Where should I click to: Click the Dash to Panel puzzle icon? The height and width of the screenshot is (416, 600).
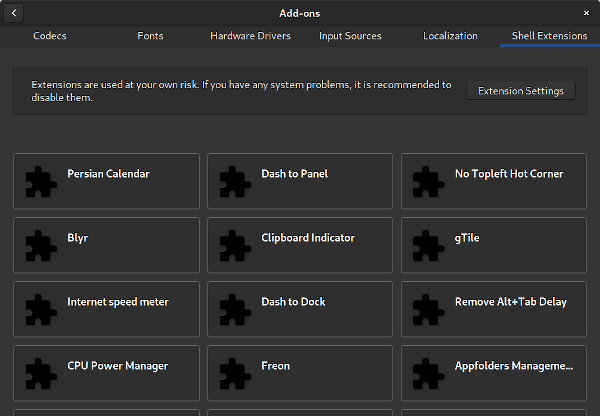[235, 181]
